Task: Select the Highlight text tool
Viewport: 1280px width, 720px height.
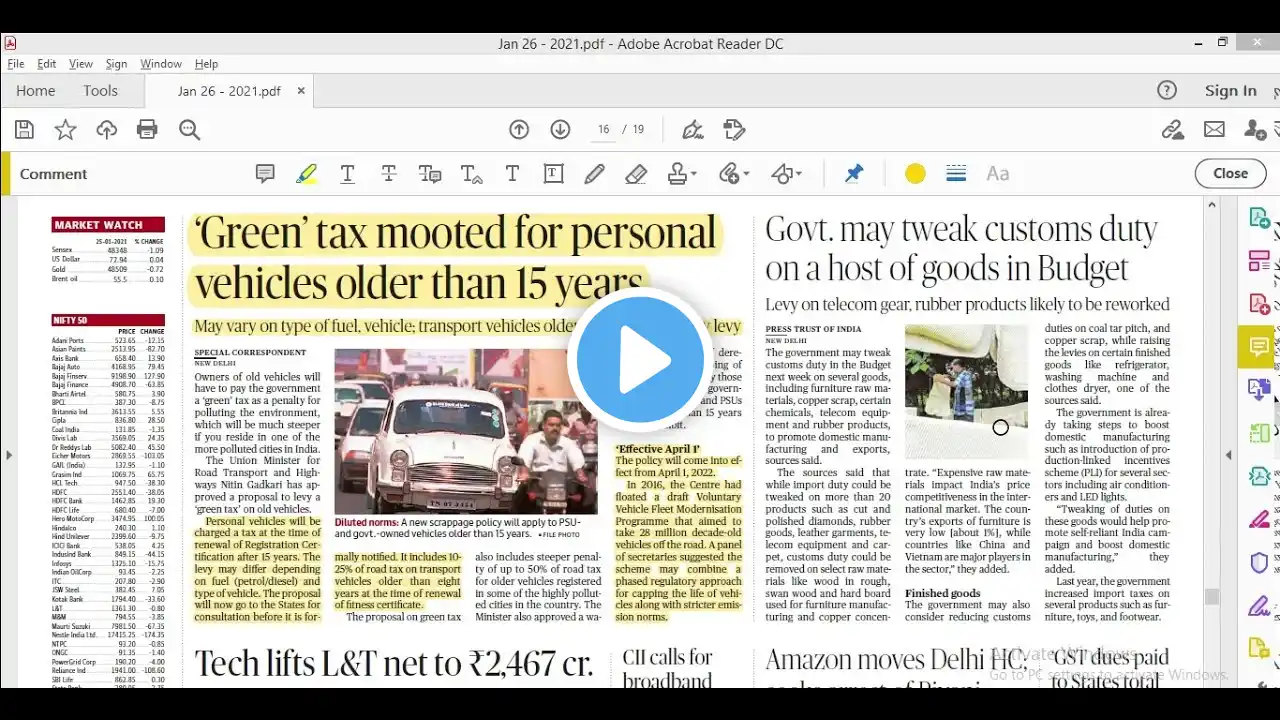Action: click(x=306, y=174)
